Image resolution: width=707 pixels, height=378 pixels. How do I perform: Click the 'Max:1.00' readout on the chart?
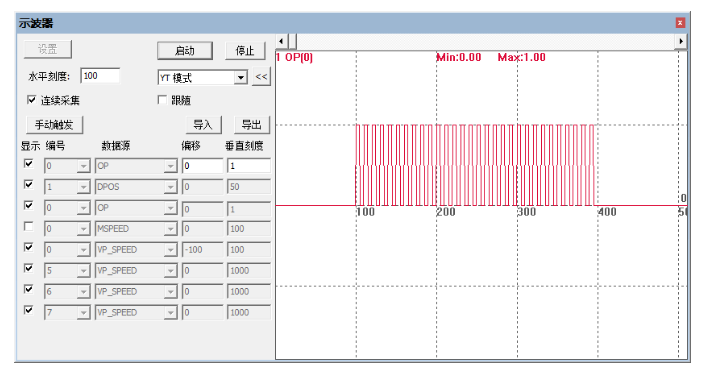coord(522,57)
